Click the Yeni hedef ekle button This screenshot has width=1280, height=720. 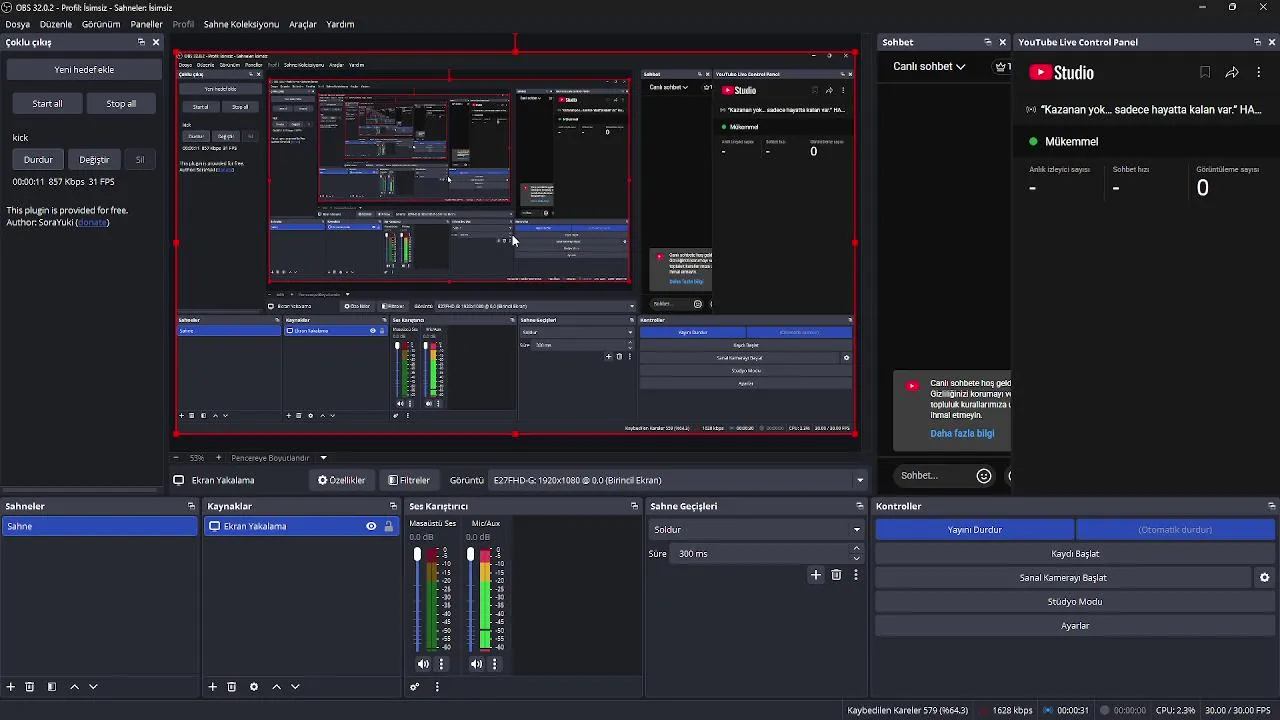click(x=84, y=70)
